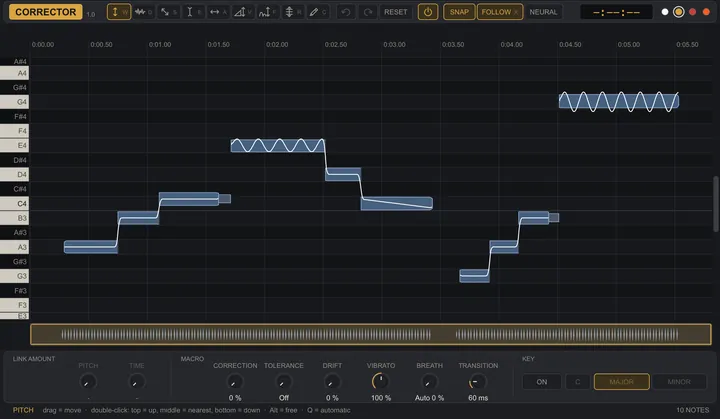Click the F3 piano key

14,305
